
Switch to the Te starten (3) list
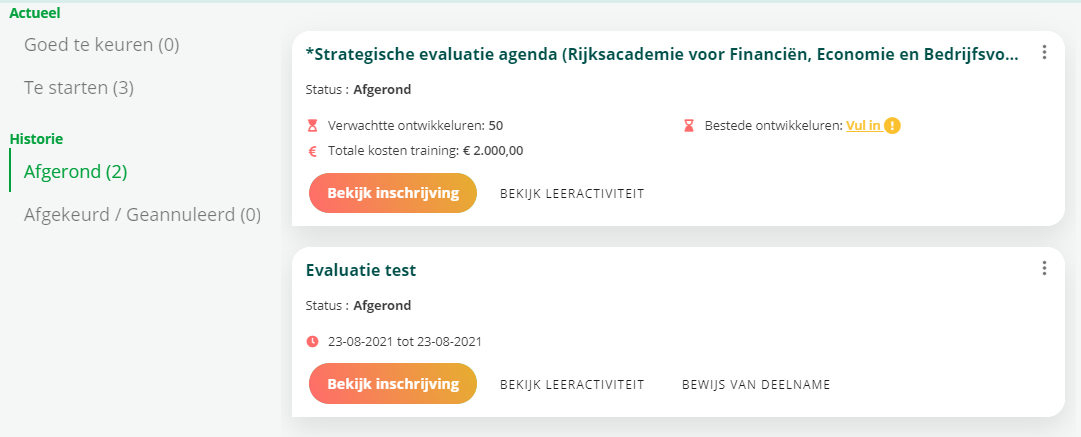[x=79, y=88]
